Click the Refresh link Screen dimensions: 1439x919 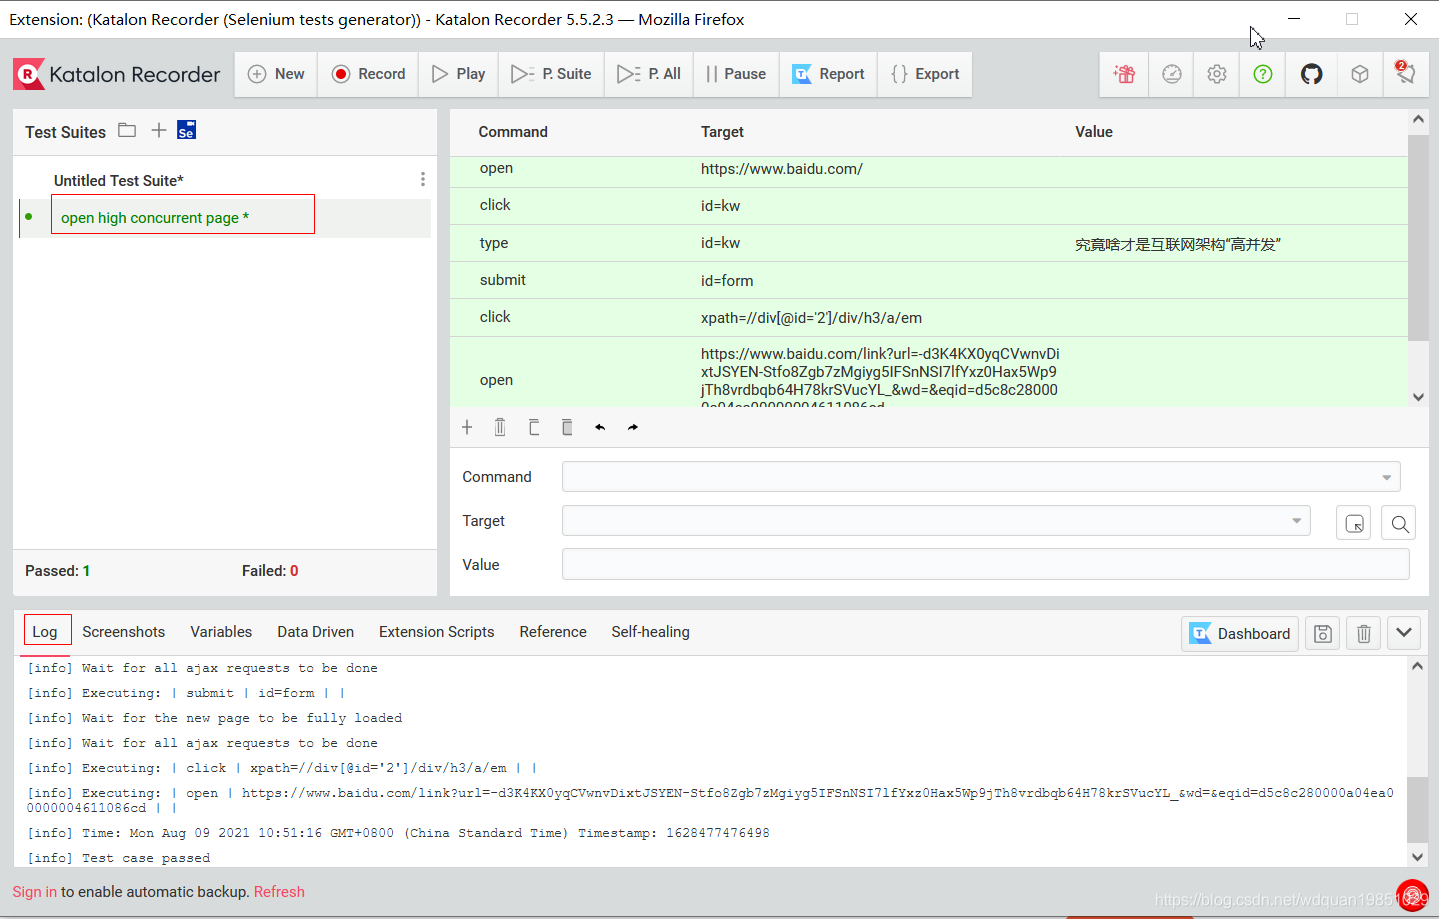tap(279, 892)
